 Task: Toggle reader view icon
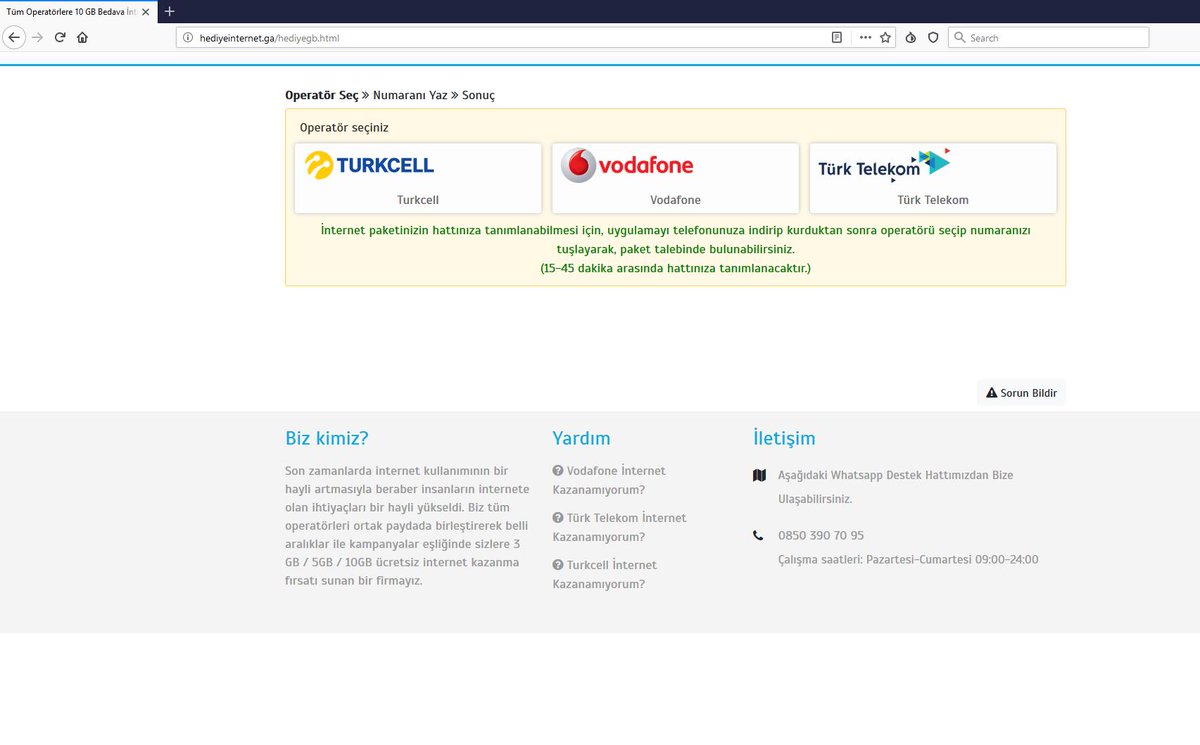click(x=837, y=37)
